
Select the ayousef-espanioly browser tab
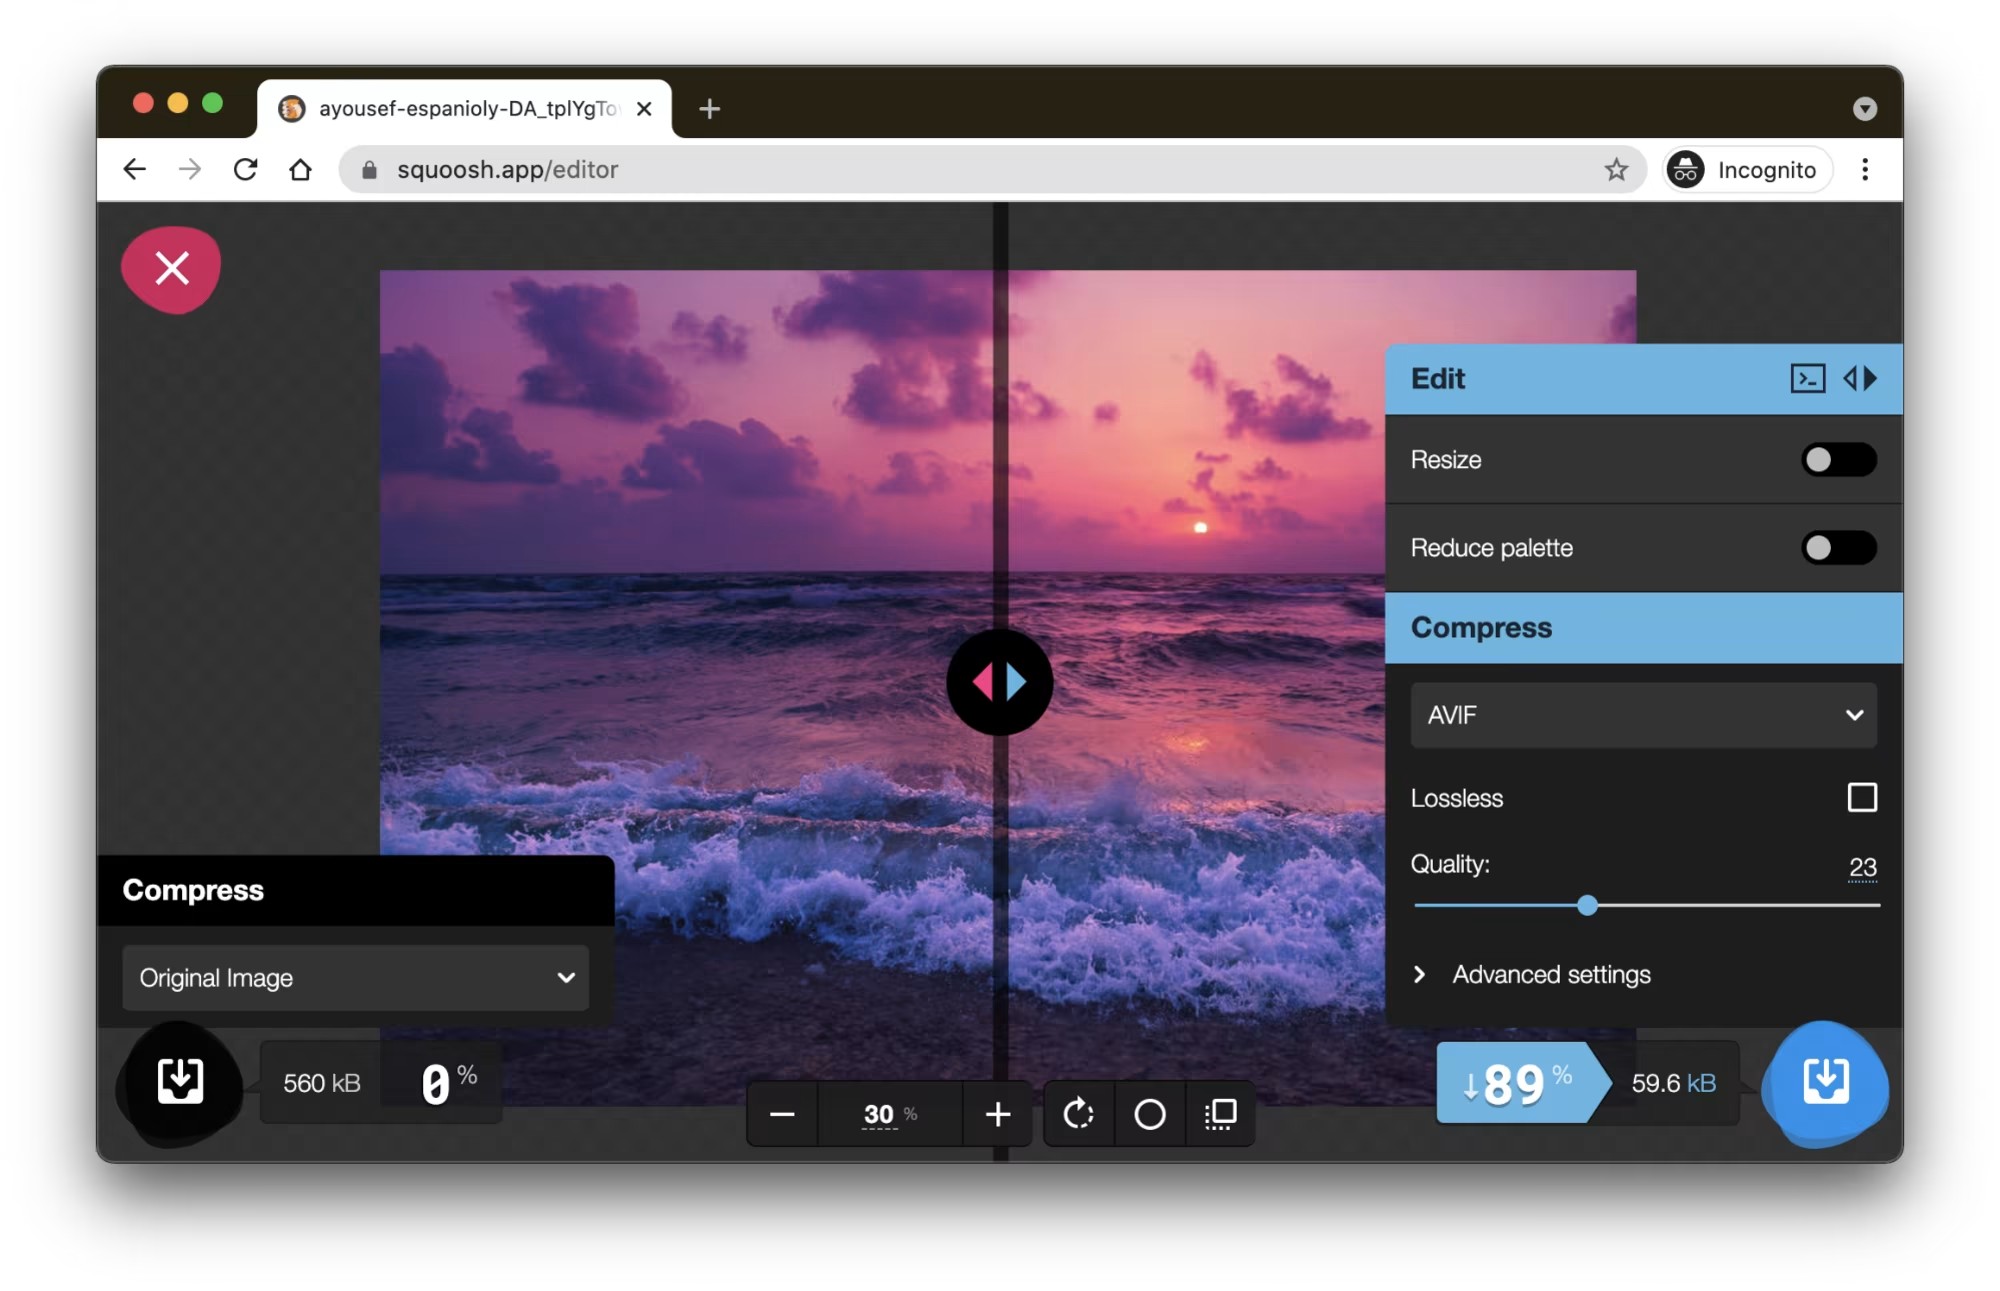466,109
